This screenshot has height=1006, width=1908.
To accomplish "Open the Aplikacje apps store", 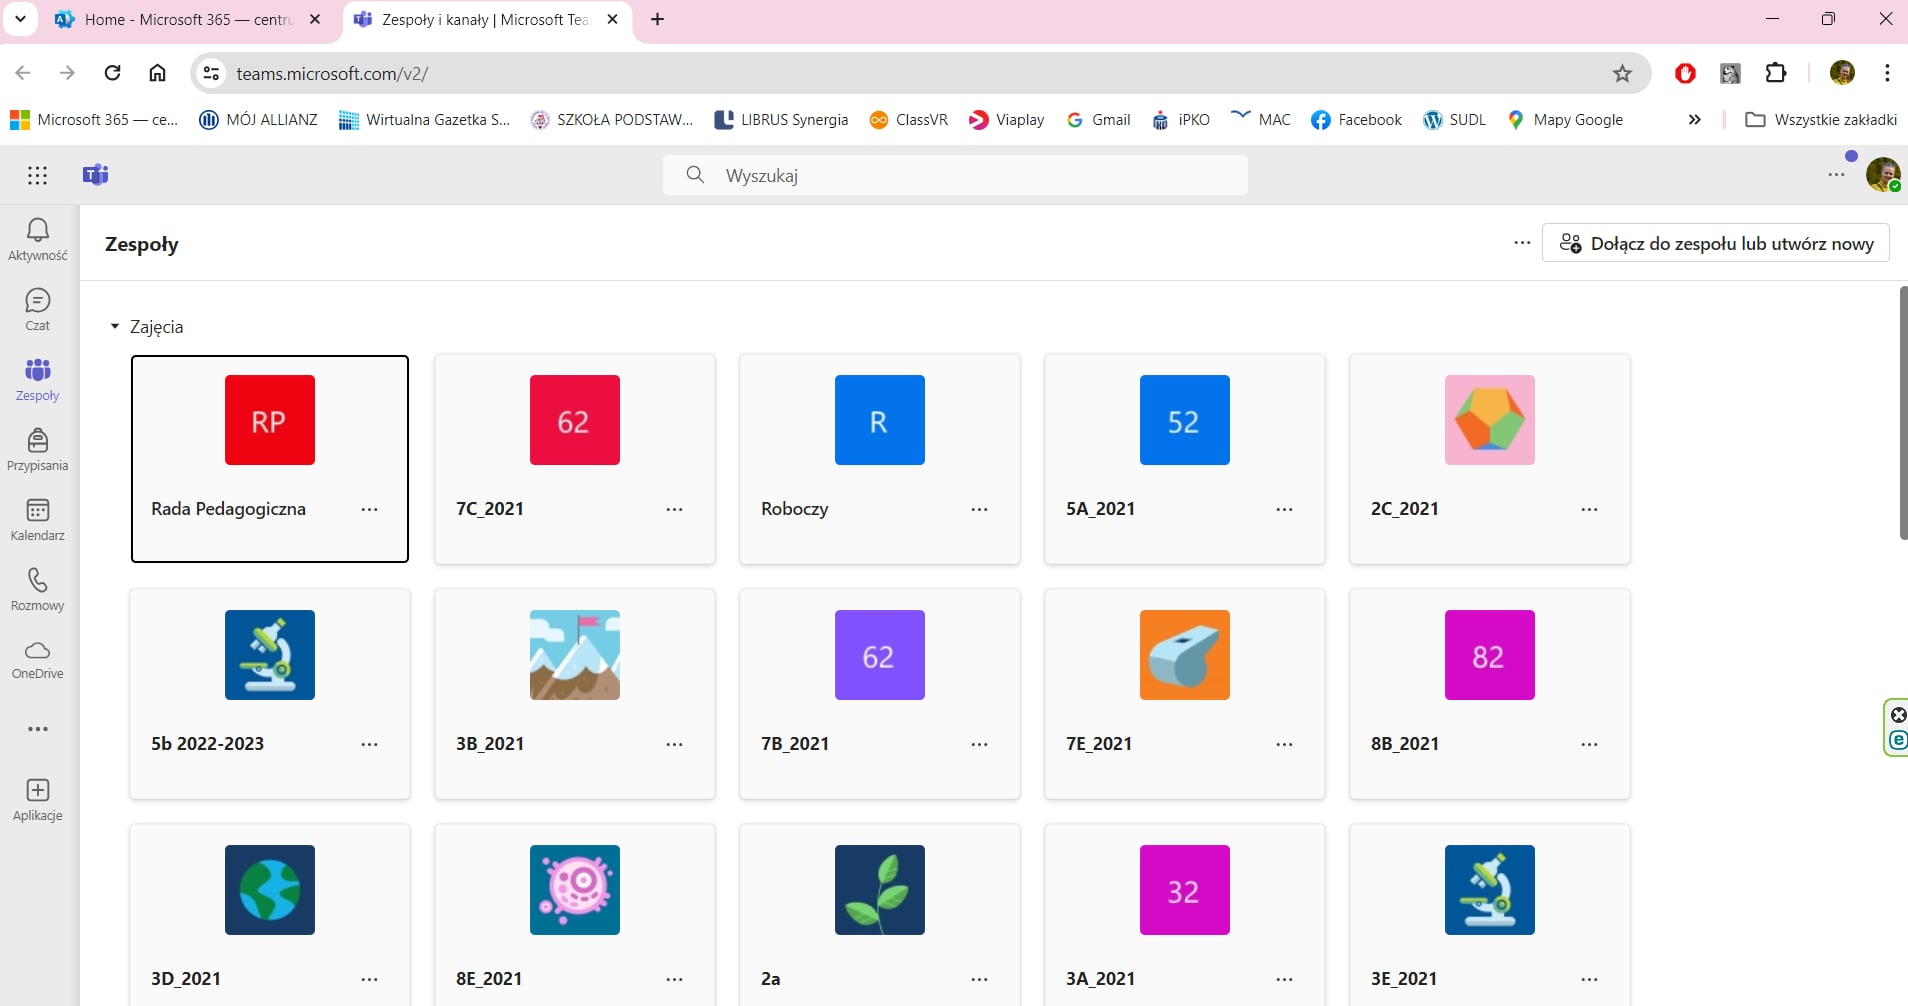I will point(37,800).
